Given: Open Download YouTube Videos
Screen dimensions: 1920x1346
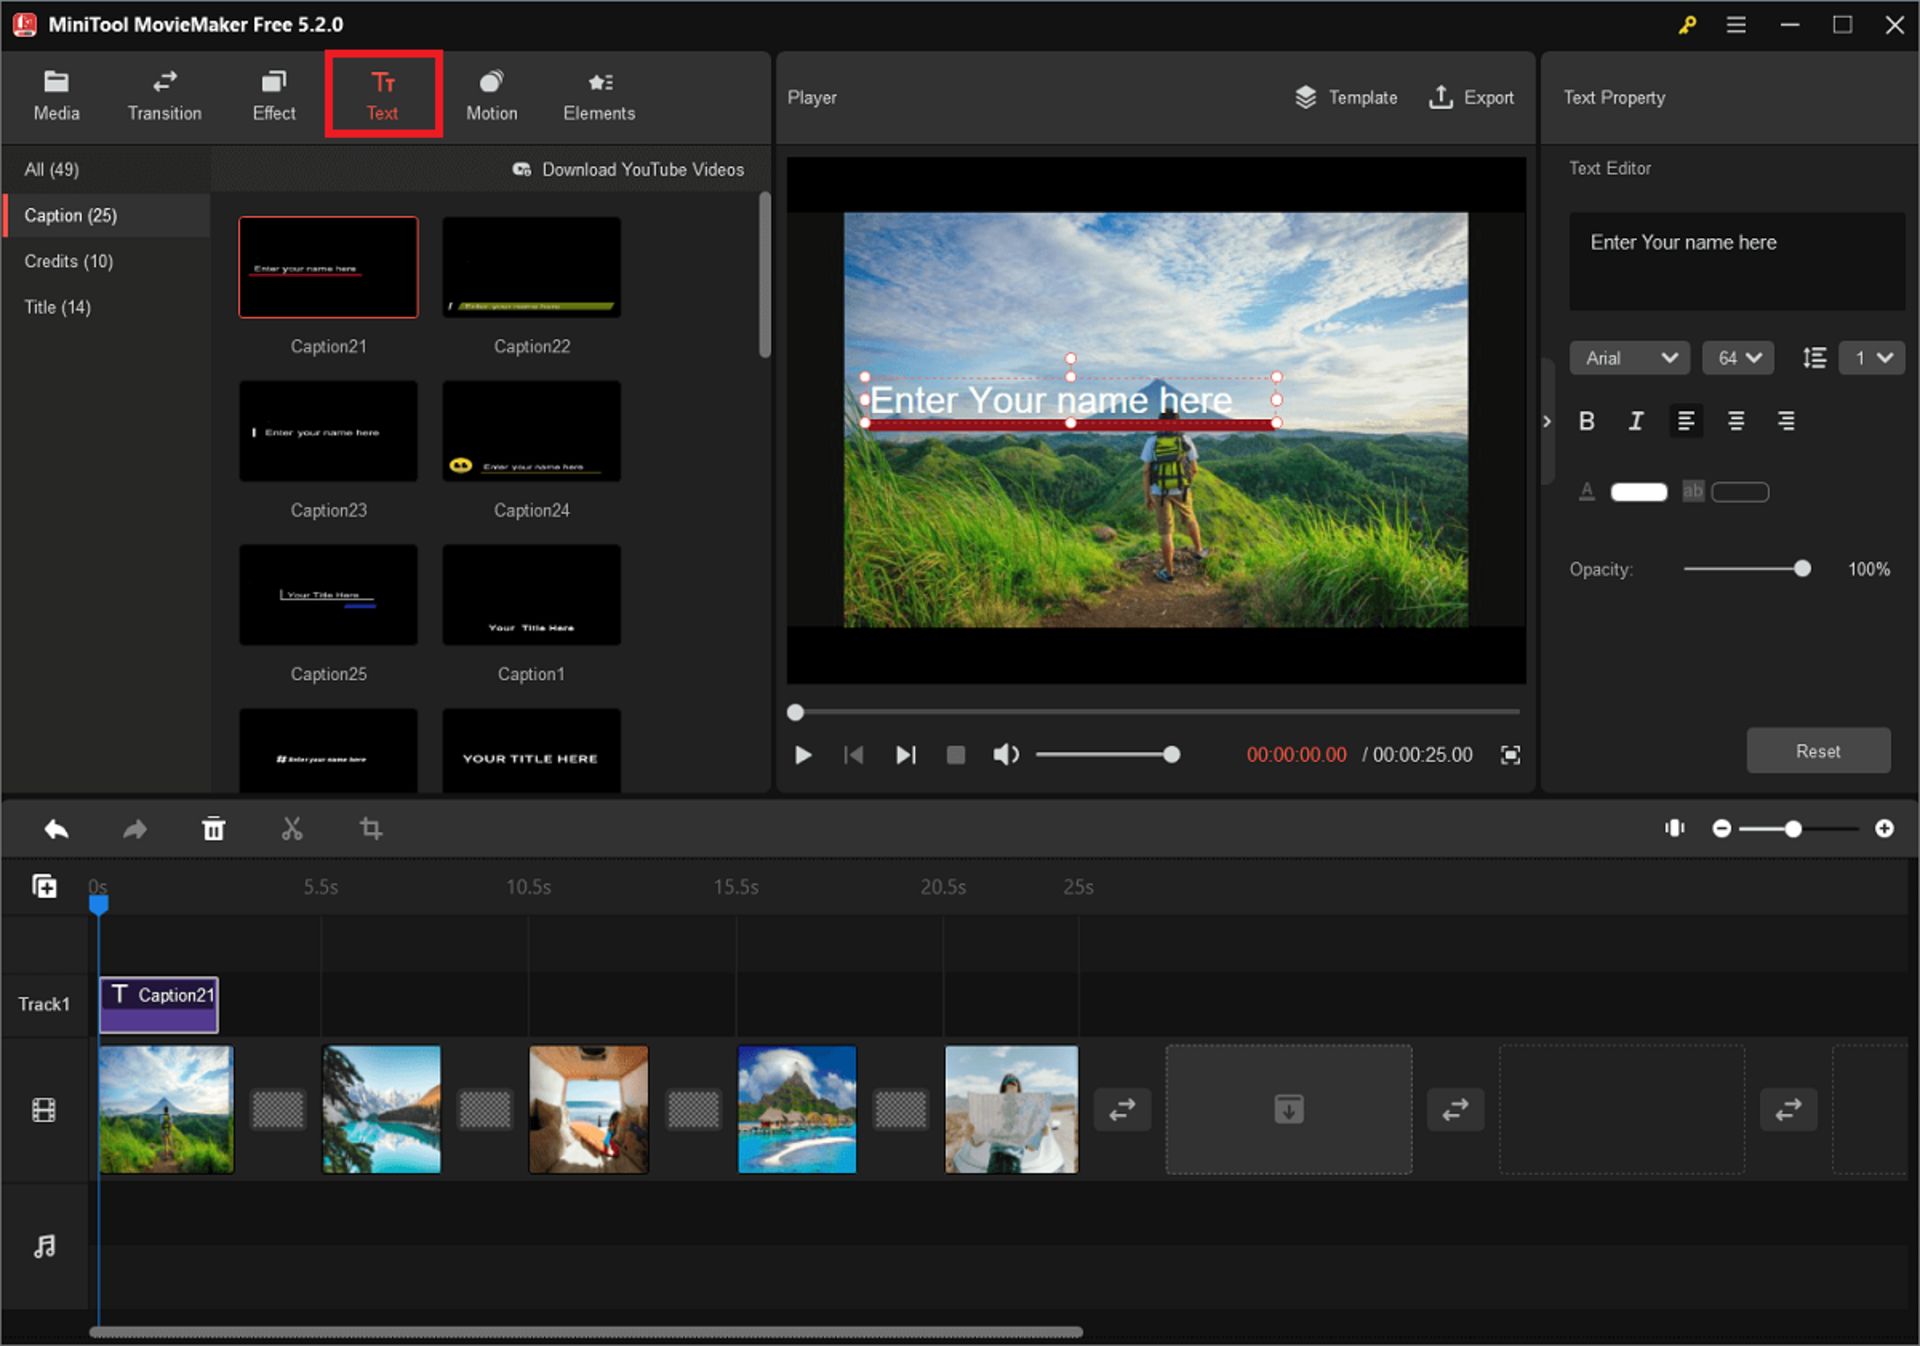Looking at the screenshot, I should pyautogui.click(x=629, y=169).
